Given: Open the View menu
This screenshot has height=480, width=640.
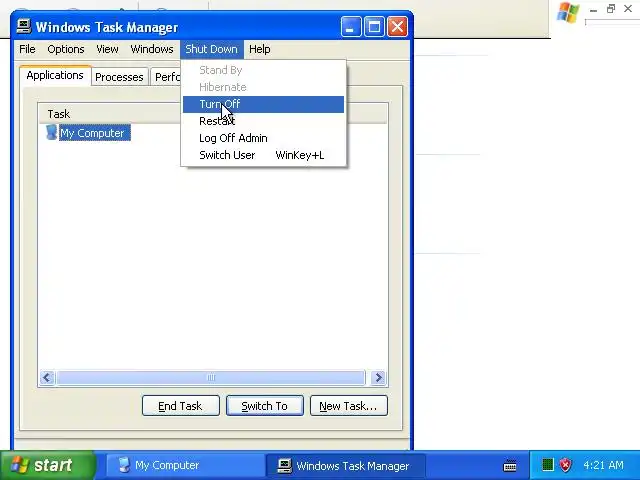Looking at the screenshot, I should (107, 49).
